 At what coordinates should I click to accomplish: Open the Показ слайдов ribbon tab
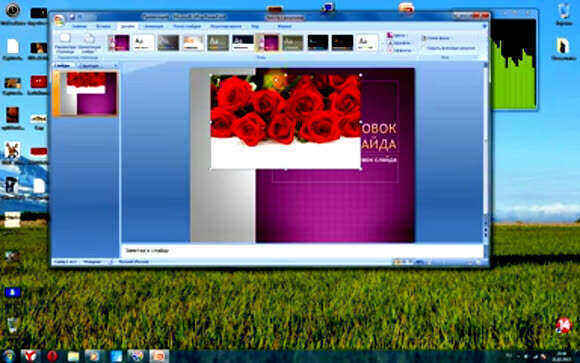(x=187, y=26)
